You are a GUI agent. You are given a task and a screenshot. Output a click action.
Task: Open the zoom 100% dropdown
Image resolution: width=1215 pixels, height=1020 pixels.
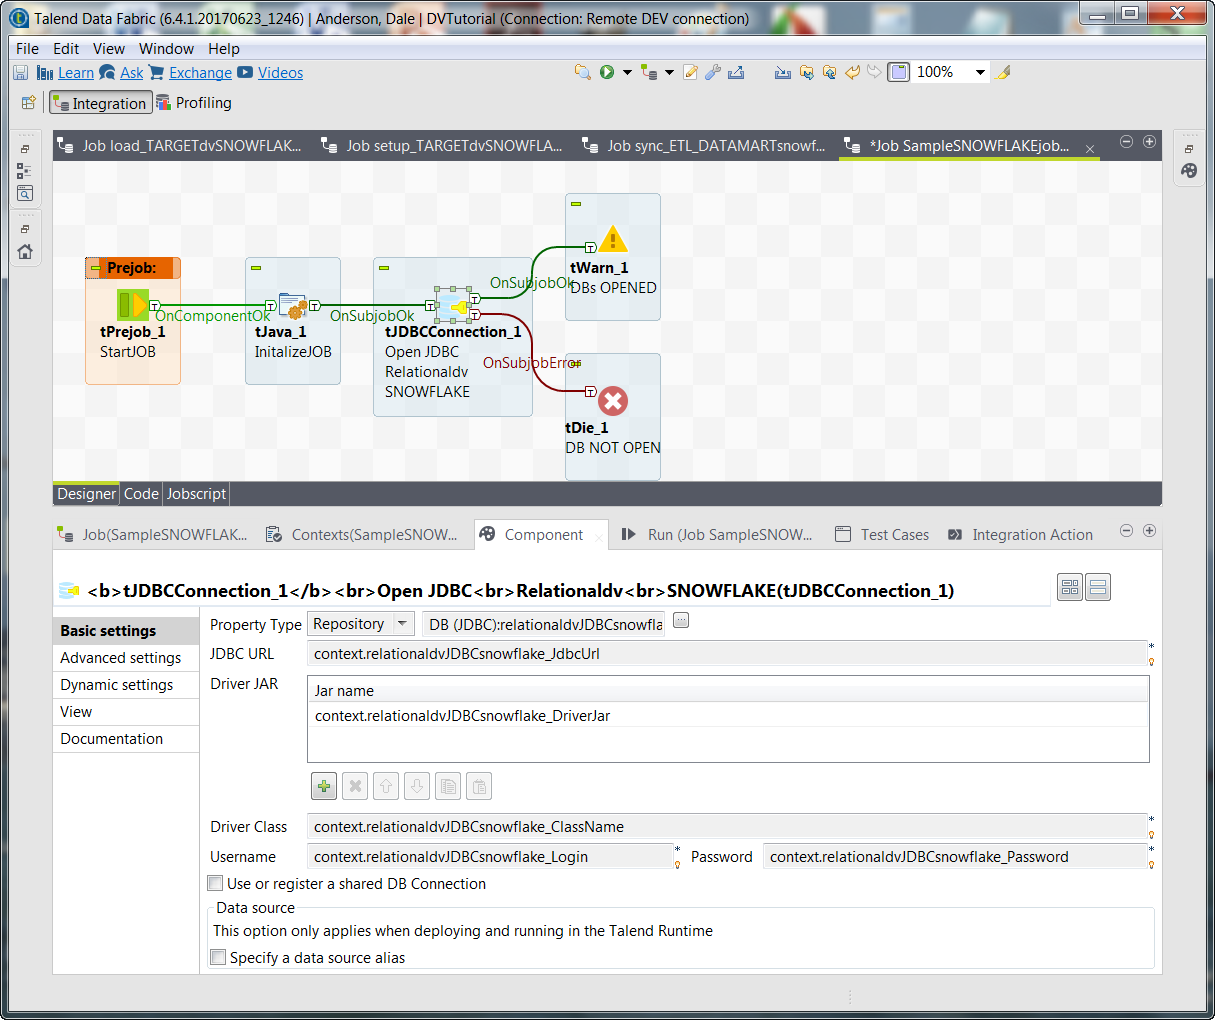click(x=980, y=72)
